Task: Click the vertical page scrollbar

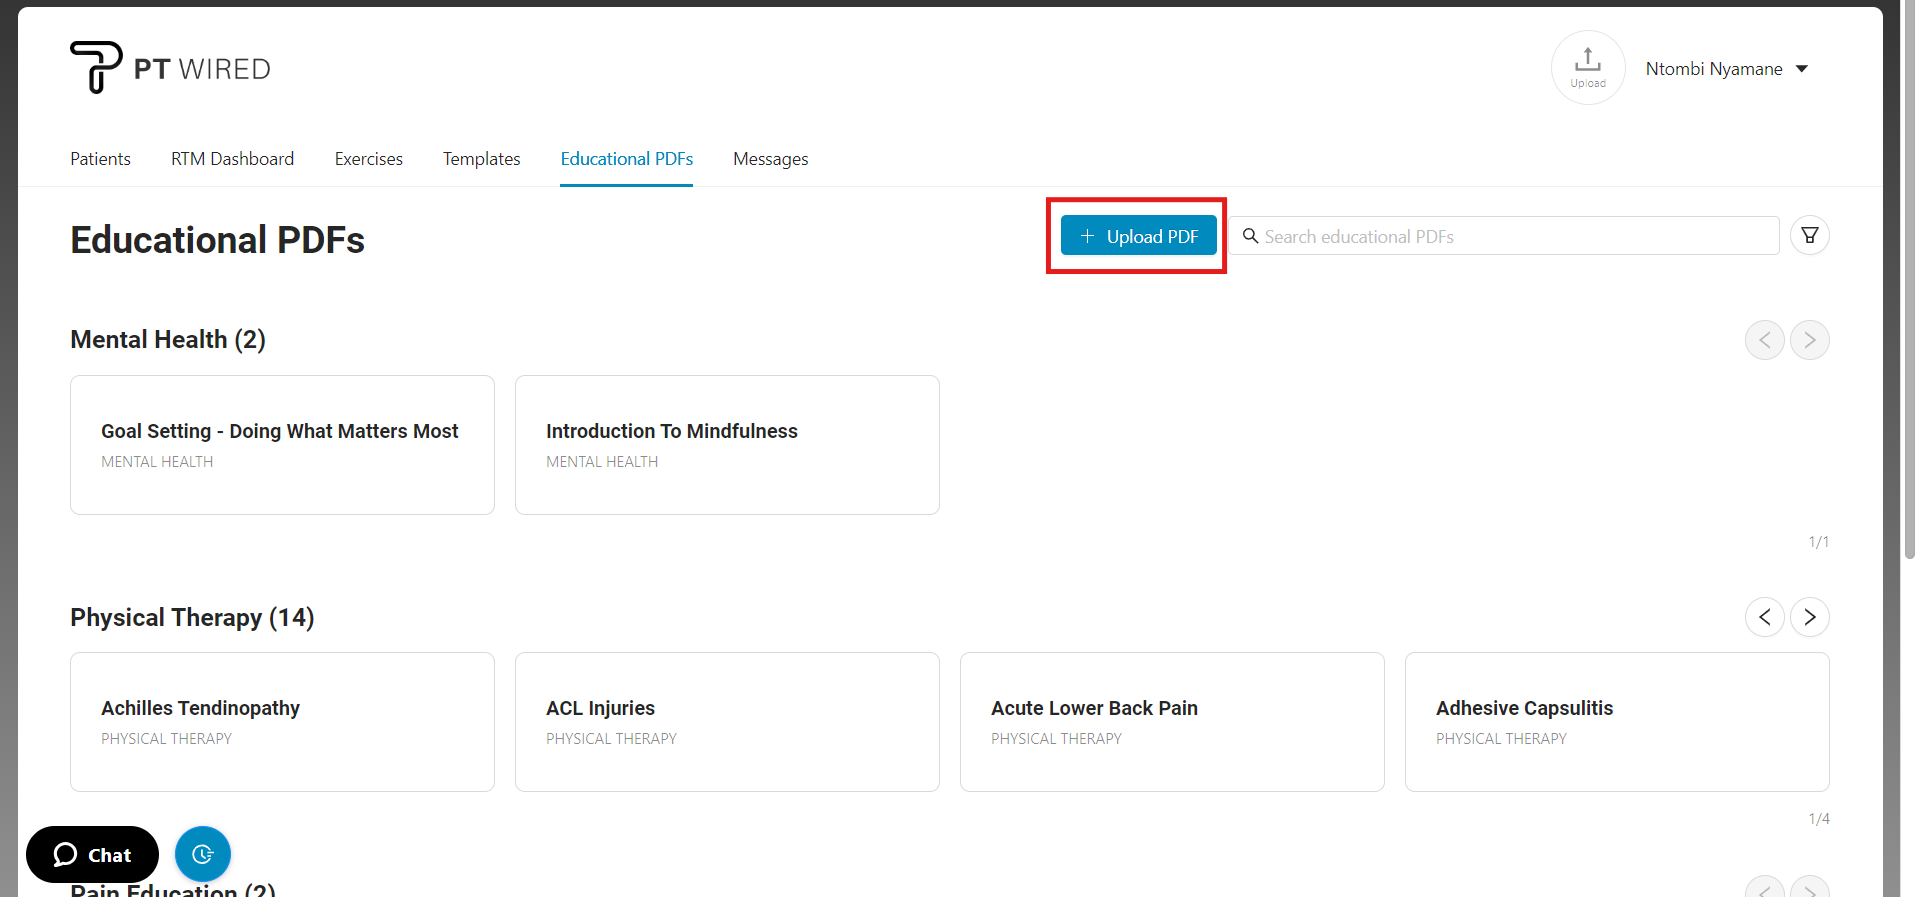Action: 1909,300
